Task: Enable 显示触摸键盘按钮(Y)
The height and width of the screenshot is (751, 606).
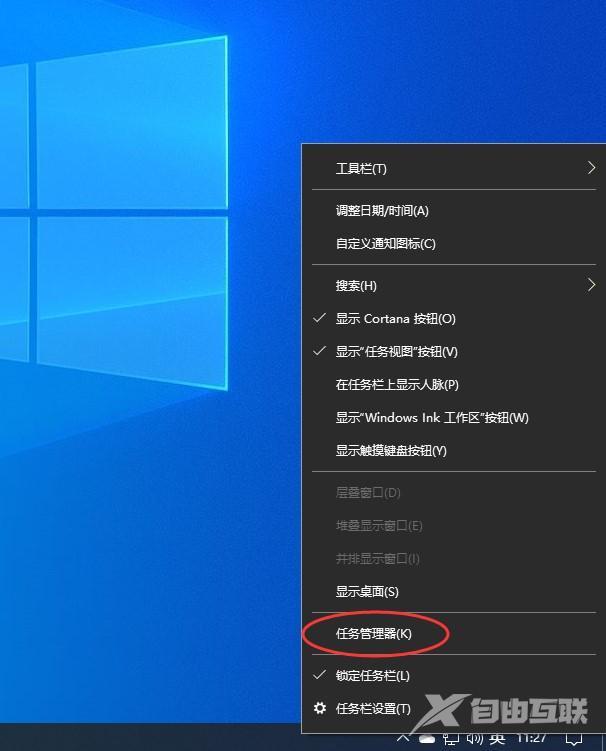Action: coord(454,451)
